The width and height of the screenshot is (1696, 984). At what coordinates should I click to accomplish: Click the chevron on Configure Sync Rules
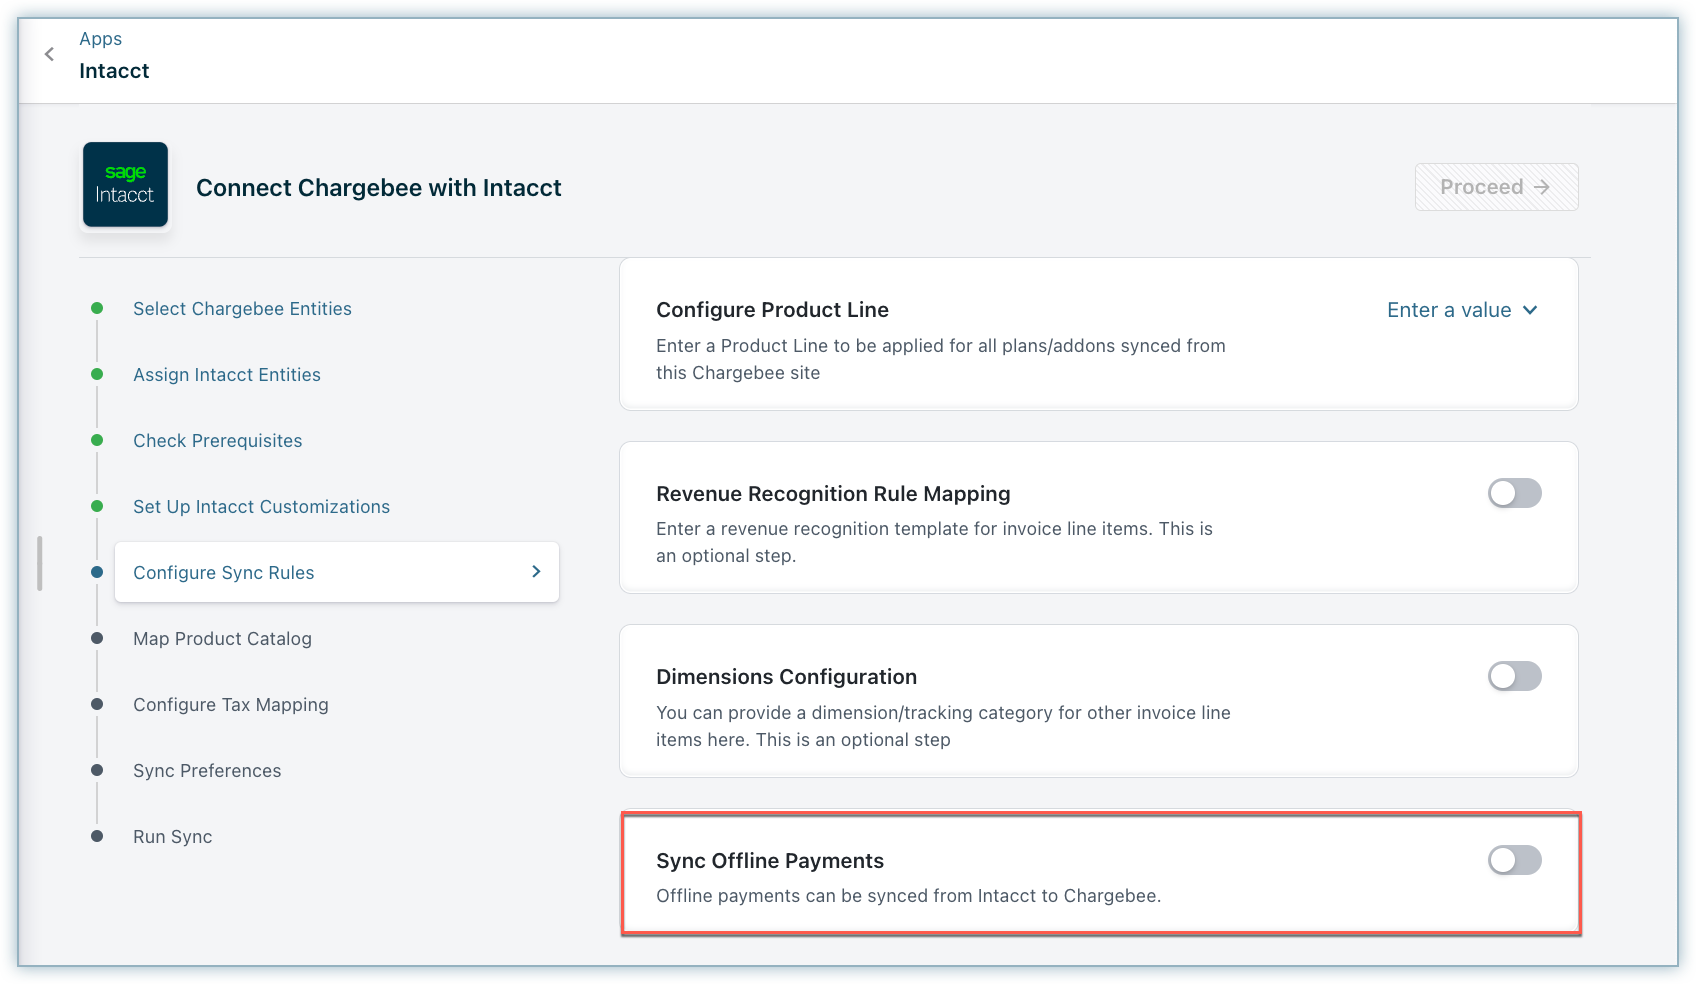(536, 572)
